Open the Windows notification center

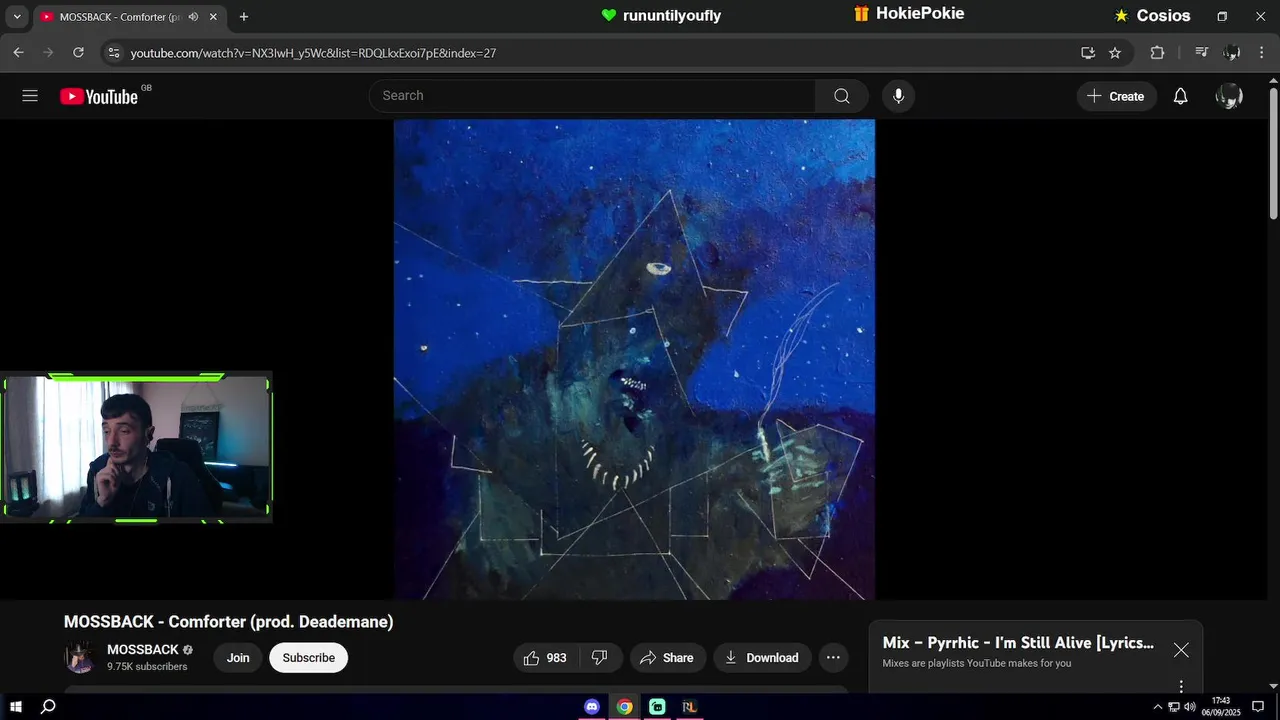pyautogui.click(x=1258, y=707)
